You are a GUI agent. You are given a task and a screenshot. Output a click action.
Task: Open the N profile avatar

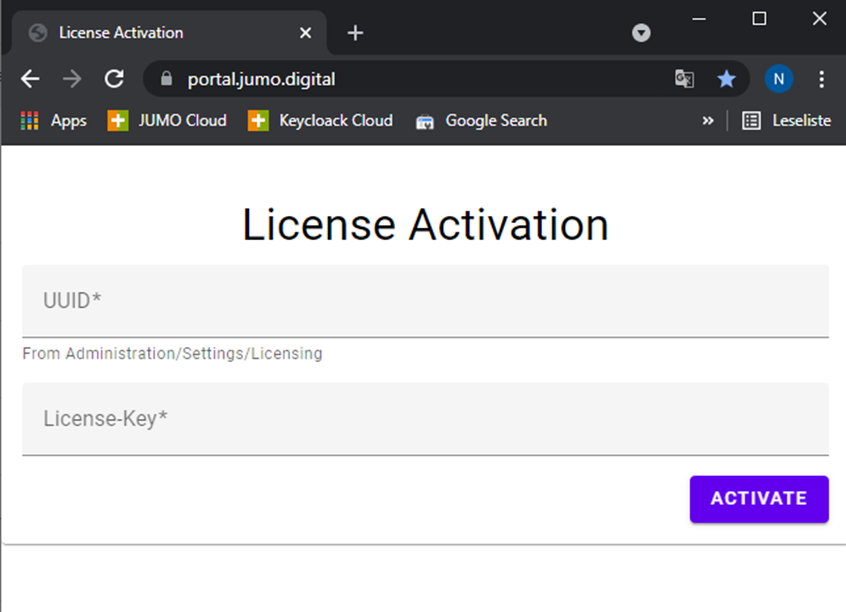(x=778, y=79)
